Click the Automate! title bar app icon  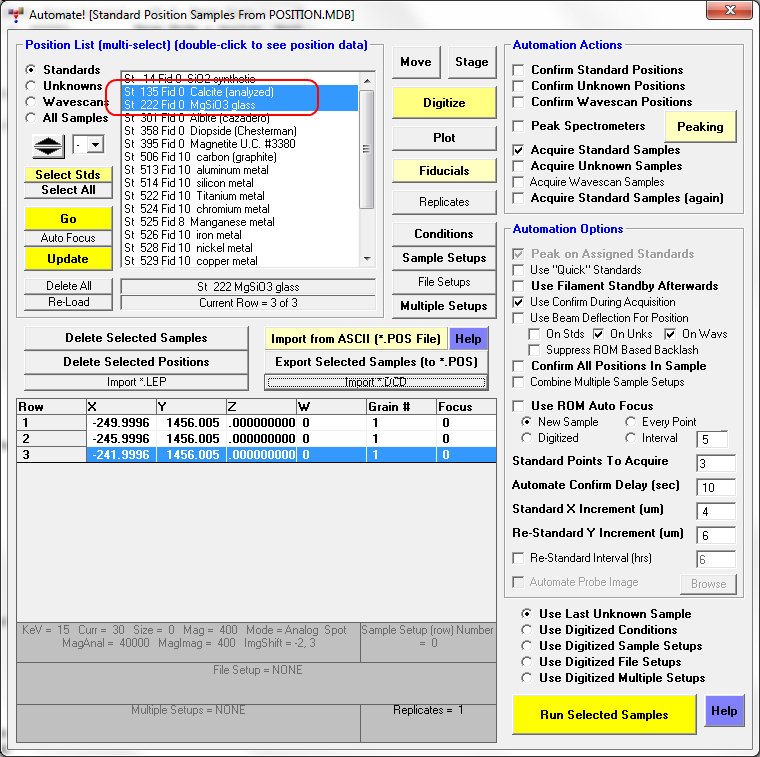(14, 14)
